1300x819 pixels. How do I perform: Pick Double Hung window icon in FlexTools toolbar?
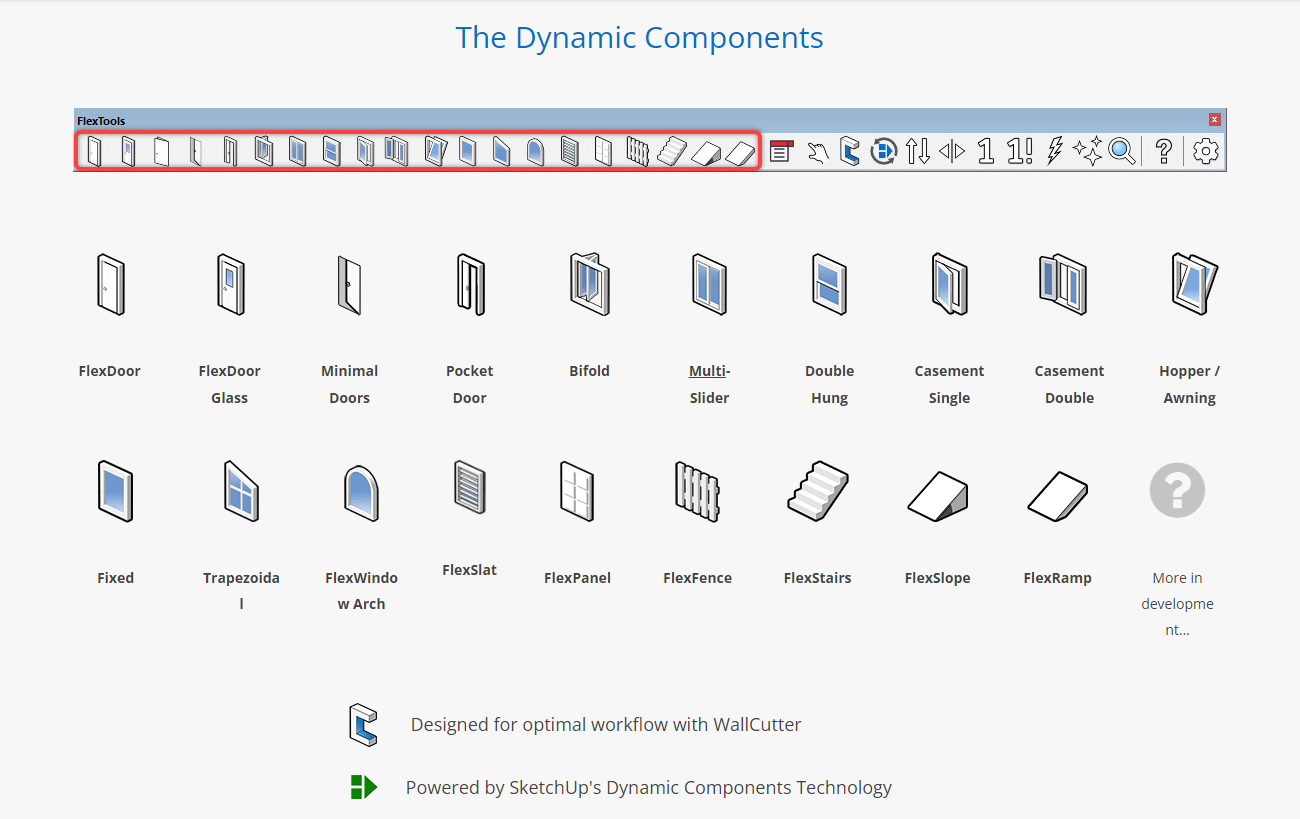pyautogui.click(x=331, y=151)
